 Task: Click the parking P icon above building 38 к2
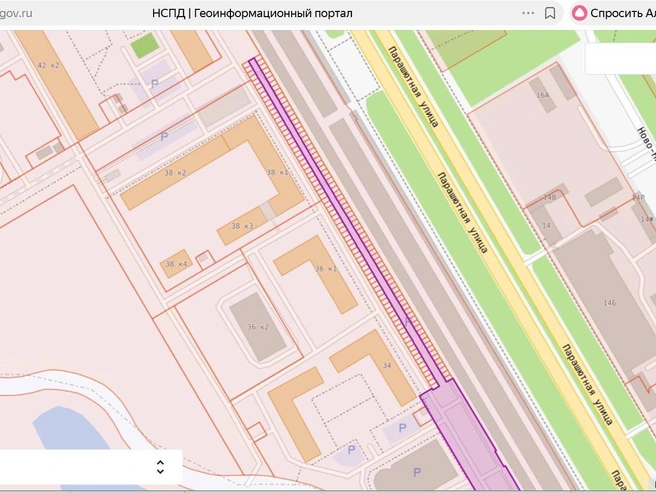click(x=164, y=136)
